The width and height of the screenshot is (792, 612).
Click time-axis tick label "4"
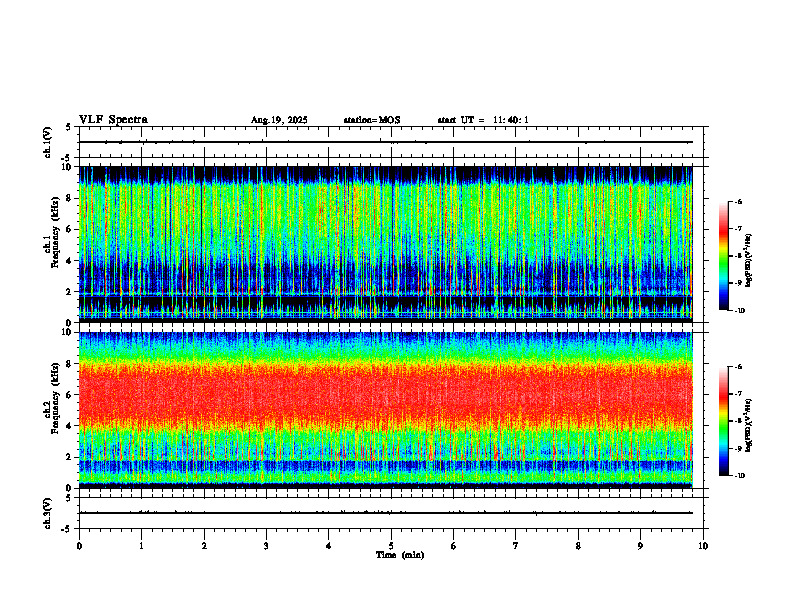pyautogui.click(x=329, y=546)
